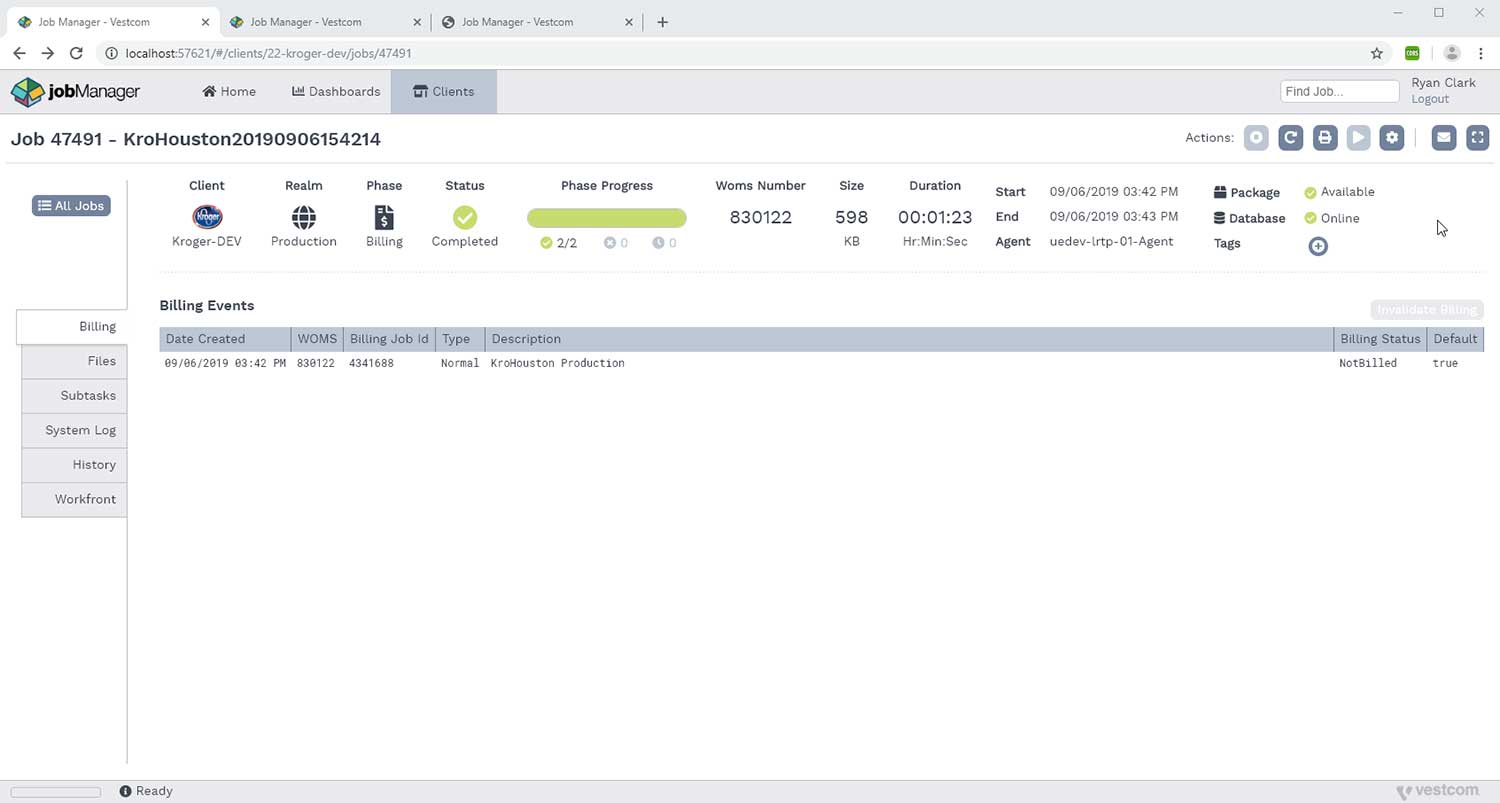Click the Completed status checkmark icon
The height and width of the screenshot is (803, 1500).
465,217
